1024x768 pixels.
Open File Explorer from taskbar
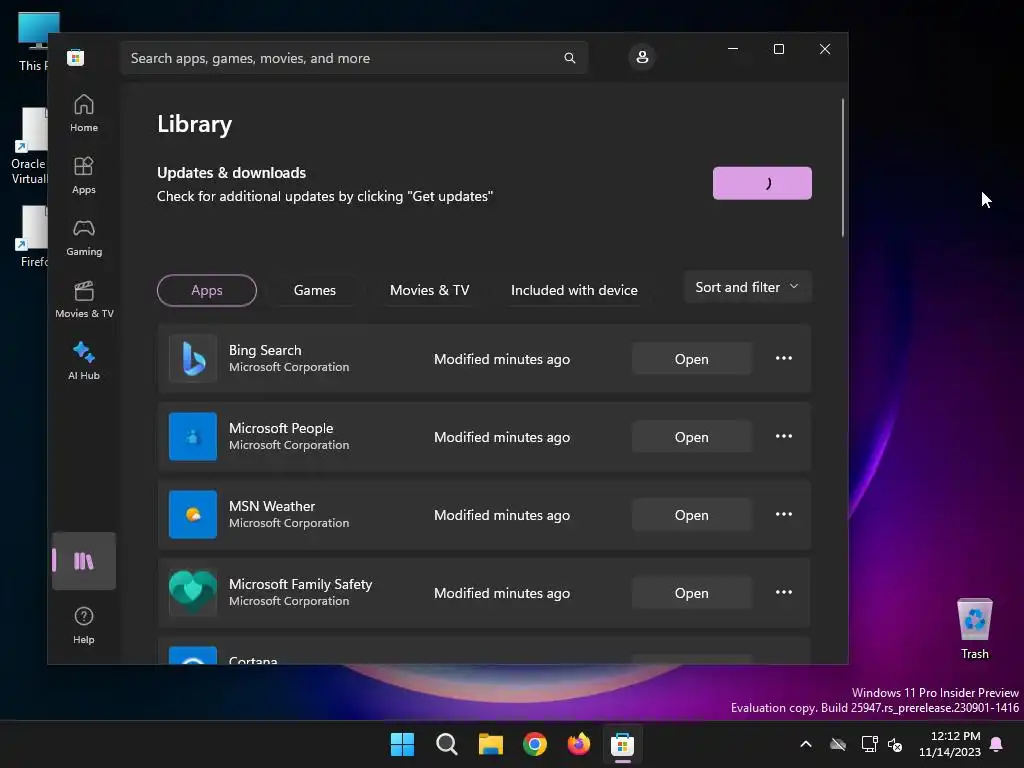click(x=490, y=744)
